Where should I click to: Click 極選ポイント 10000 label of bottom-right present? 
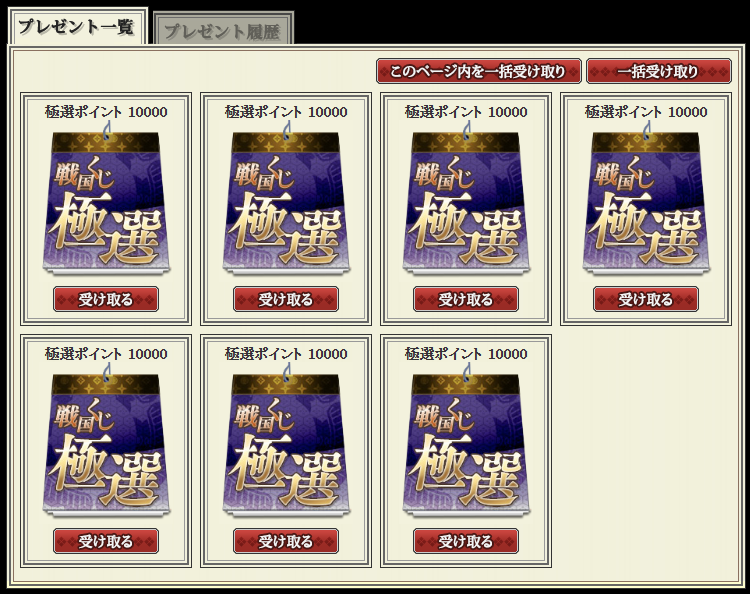point(466,354)
